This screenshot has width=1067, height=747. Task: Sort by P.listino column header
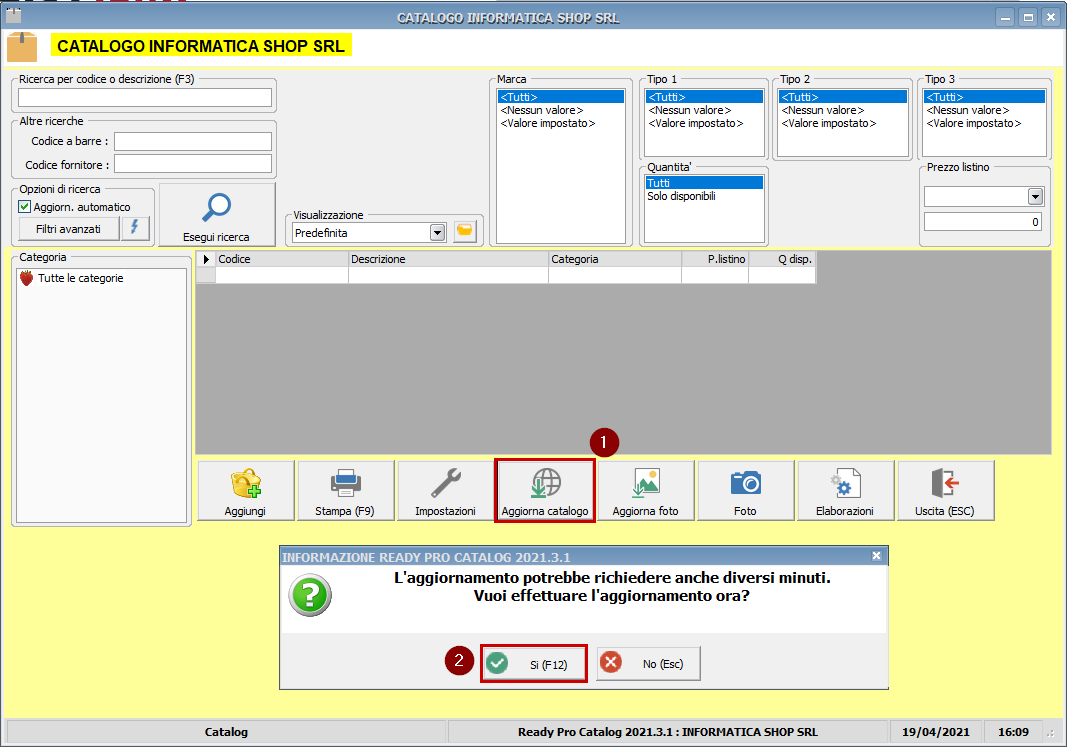click(x=715, y=259)
